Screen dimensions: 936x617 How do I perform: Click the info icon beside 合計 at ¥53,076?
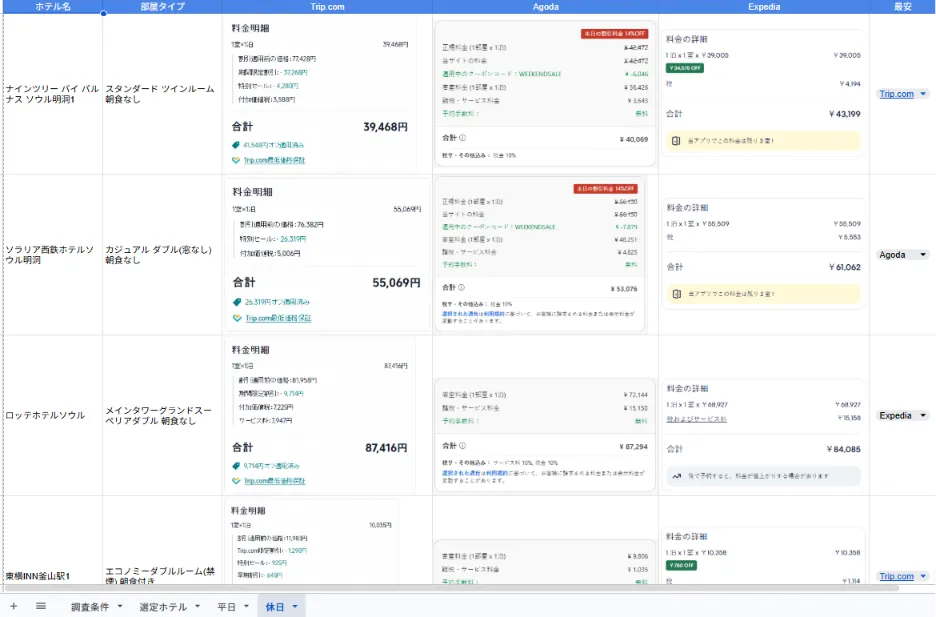461,288
